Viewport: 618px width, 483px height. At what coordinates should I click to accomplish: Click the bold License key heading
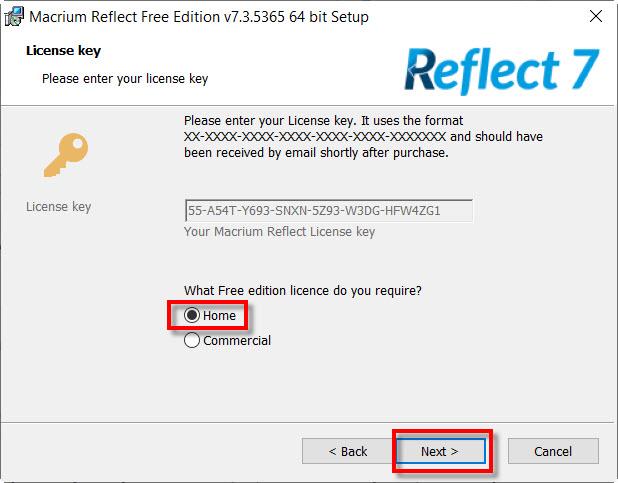pyautogui.click(x=63, y=50)
